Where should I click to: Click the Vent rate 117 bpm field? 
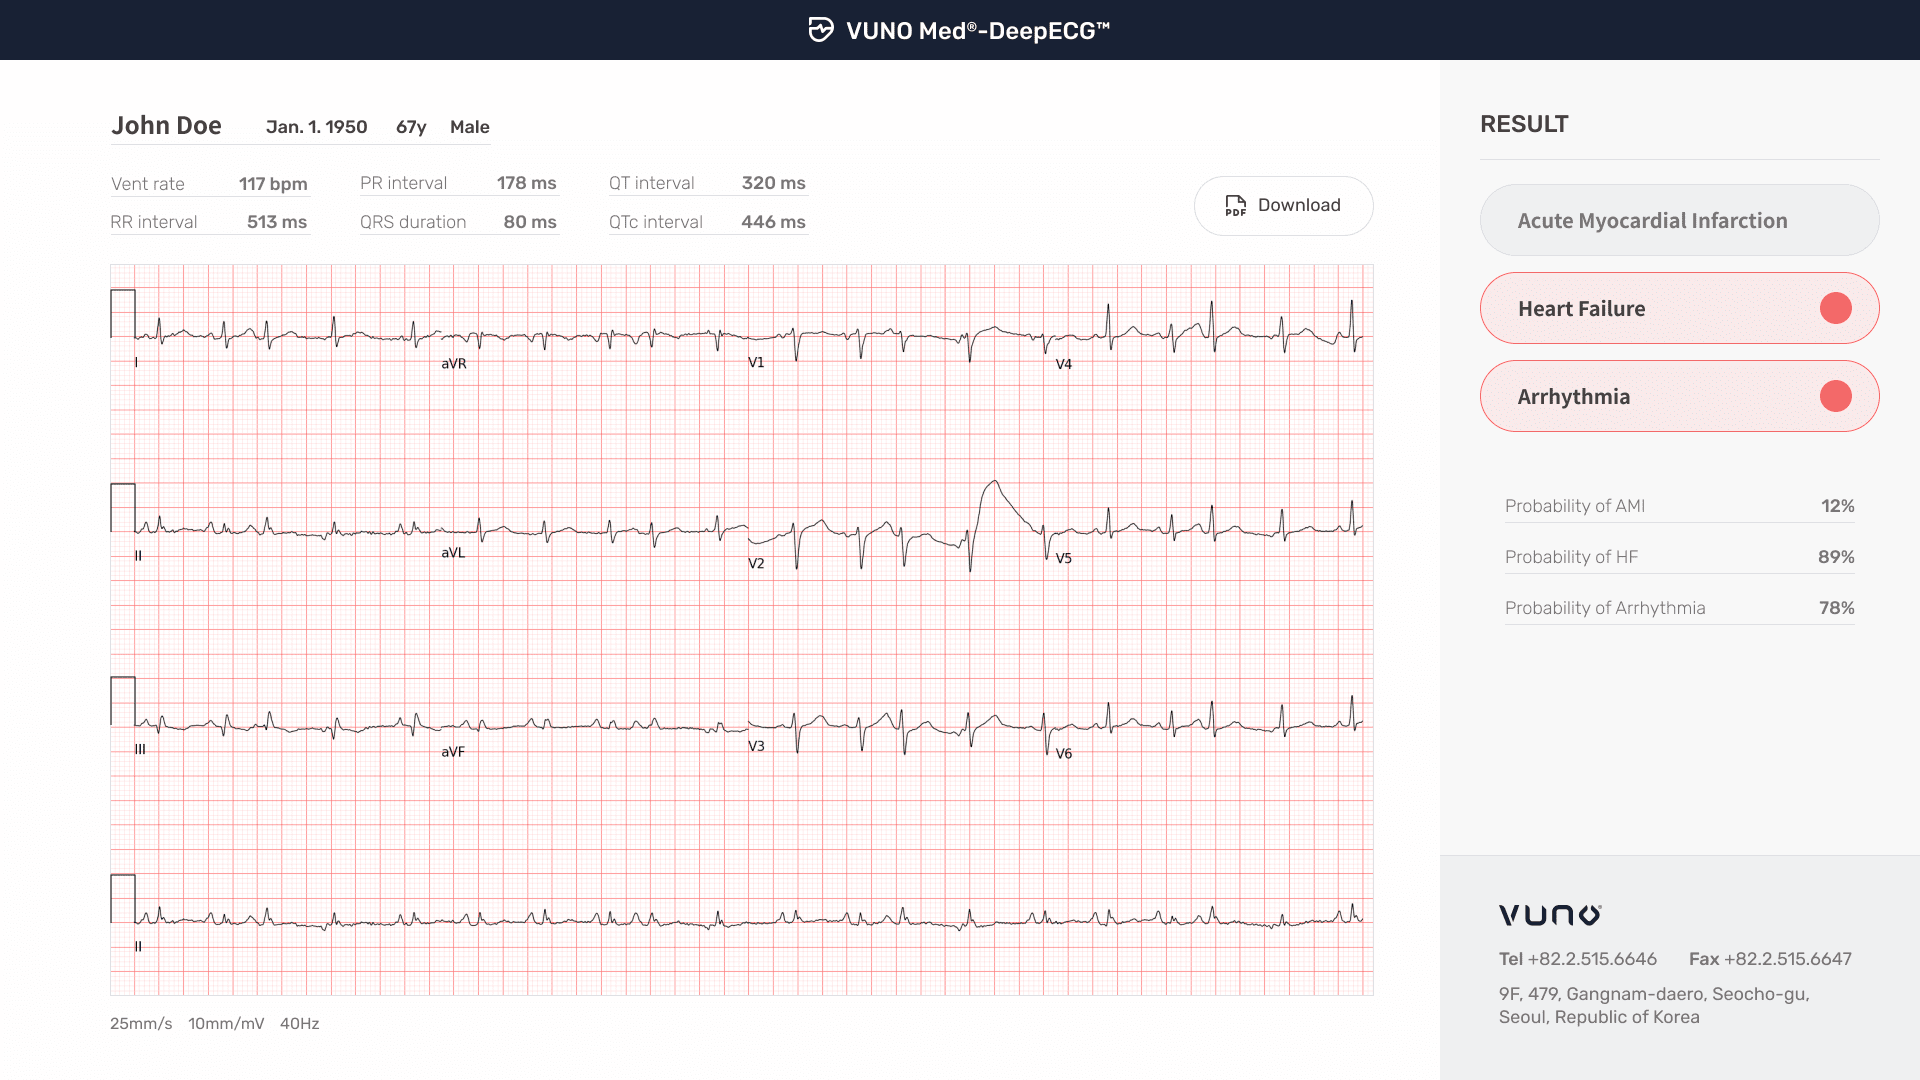click(x=209, y=184)
